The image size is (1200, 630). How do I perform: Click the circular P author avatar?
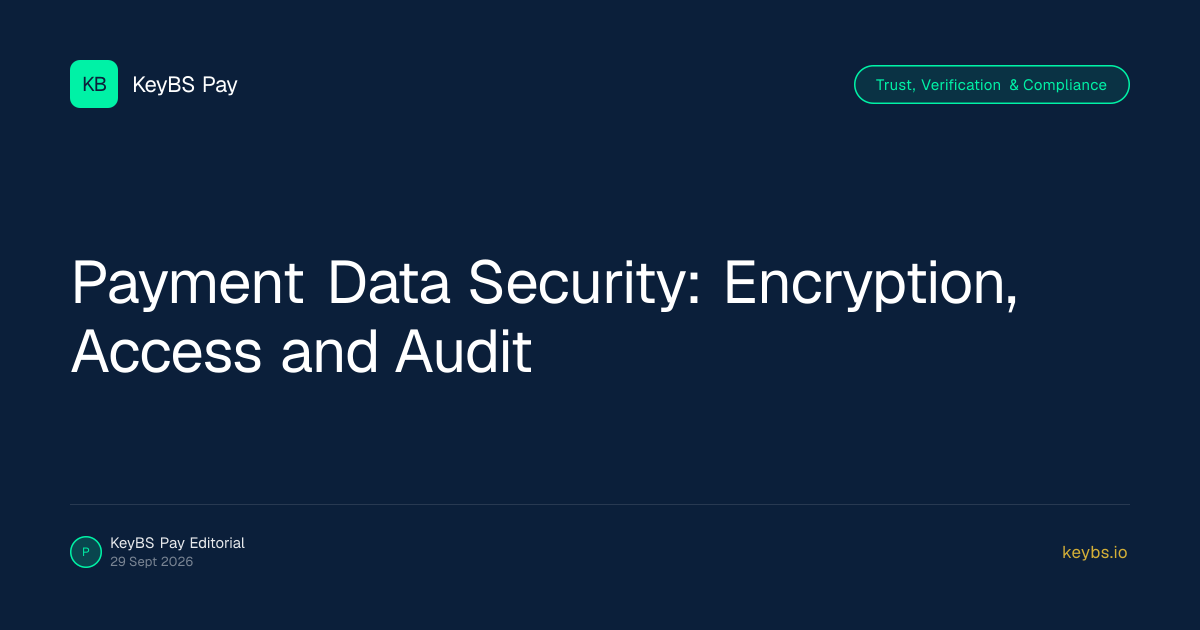86,552
